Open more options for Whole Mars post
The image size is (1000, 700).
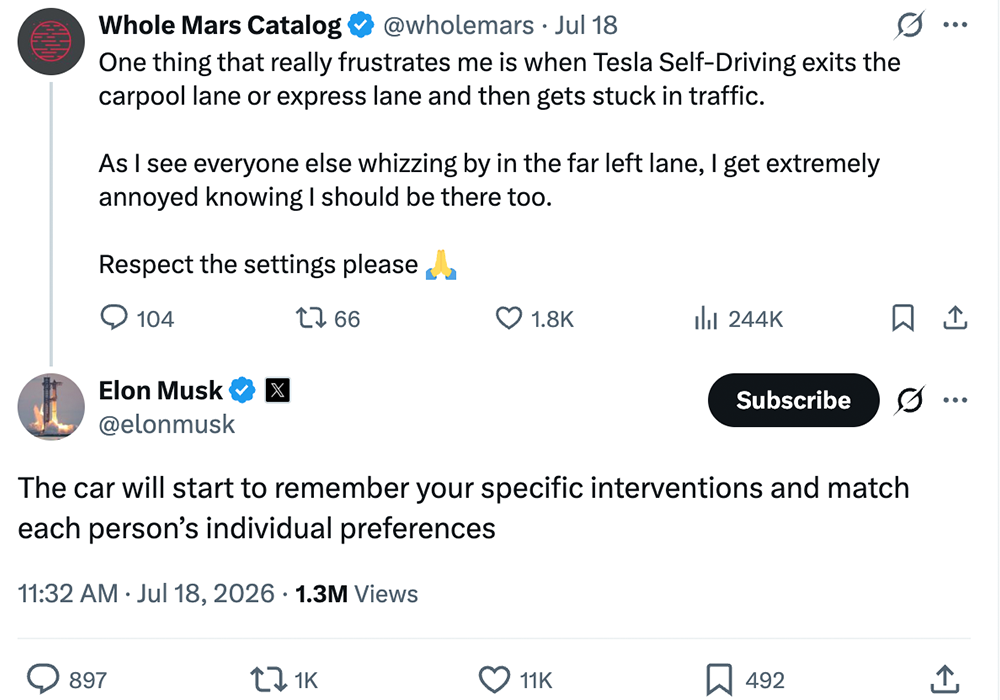955,25
